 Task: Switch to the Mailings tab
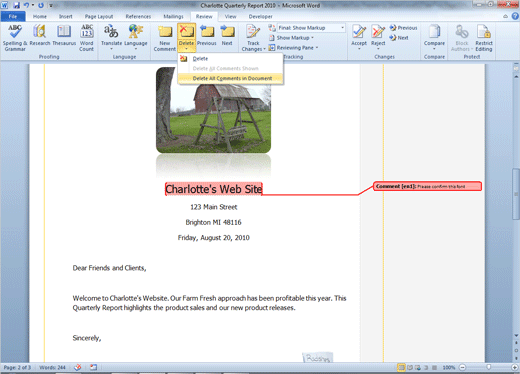(173, 16)
